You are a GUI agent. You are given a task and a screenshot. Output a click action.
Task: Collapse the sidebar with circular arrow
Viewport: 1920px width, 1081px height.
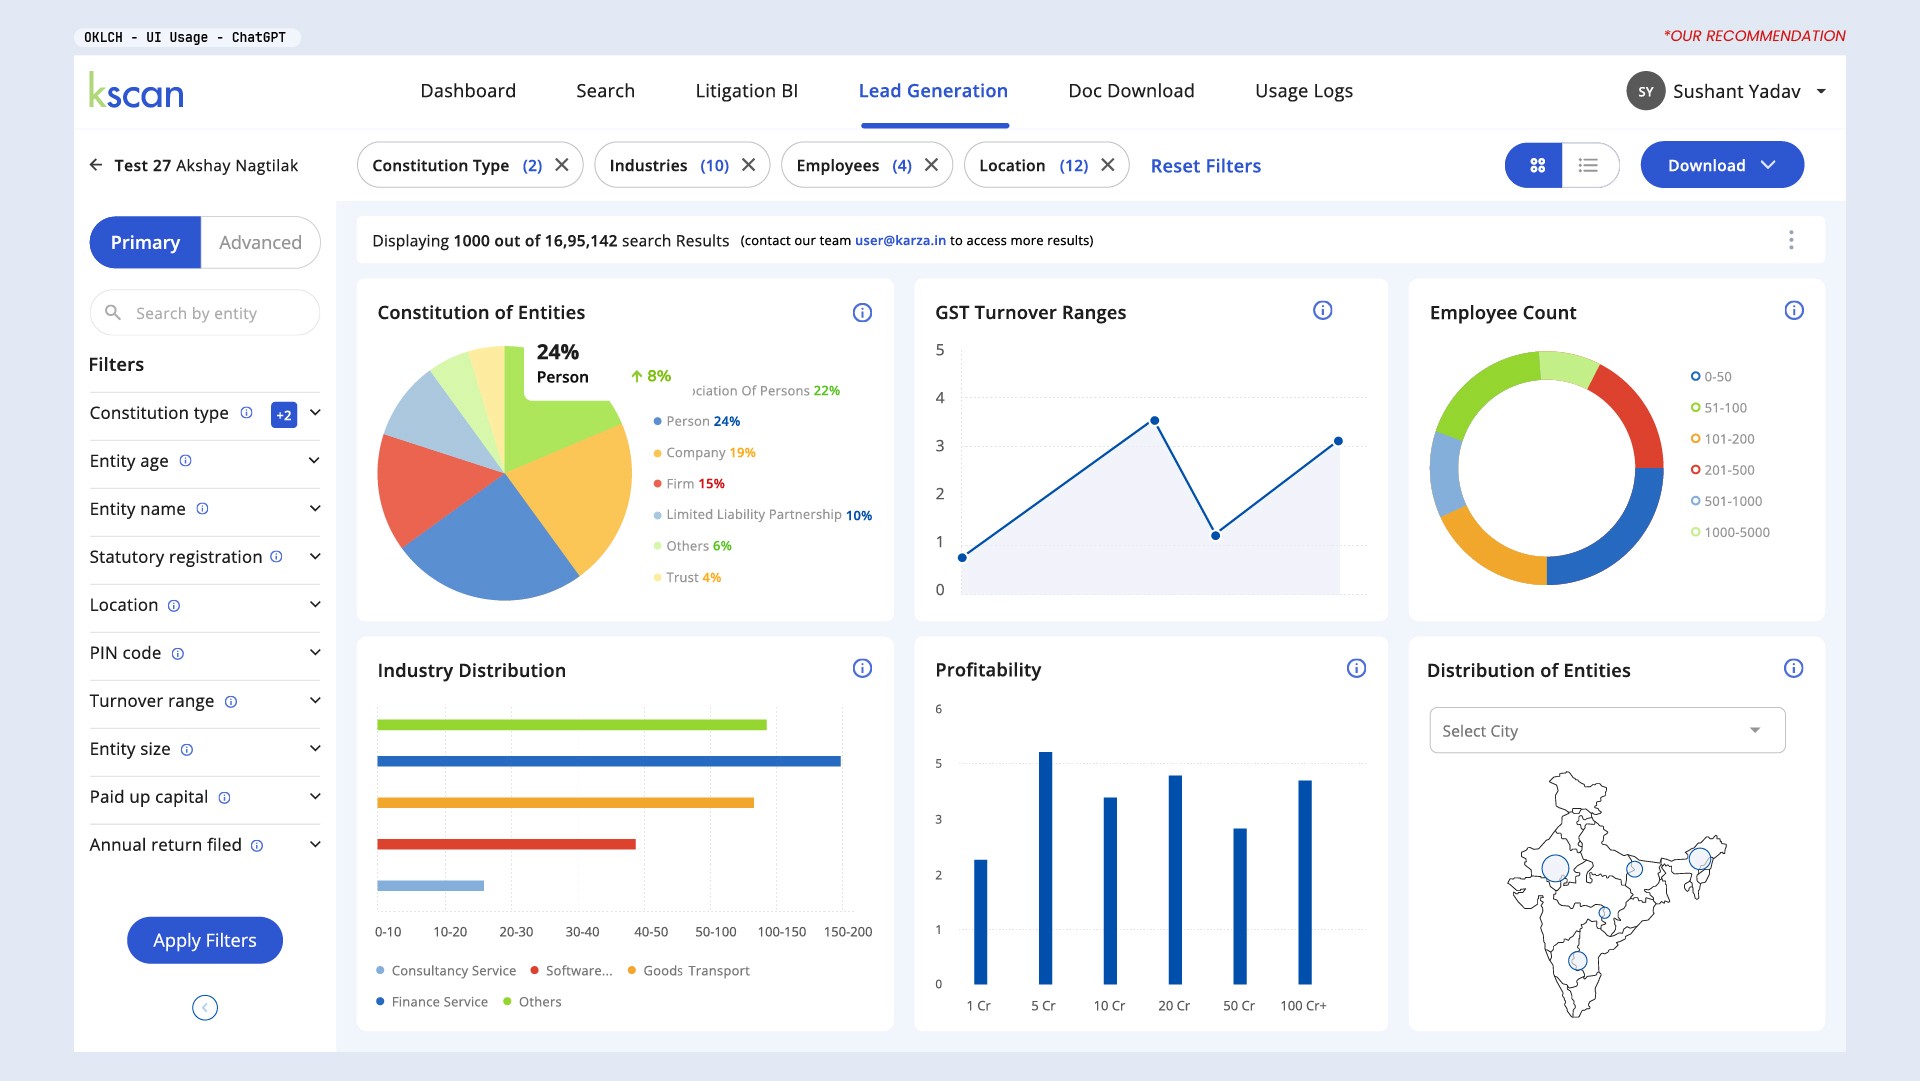(205, 1008)
